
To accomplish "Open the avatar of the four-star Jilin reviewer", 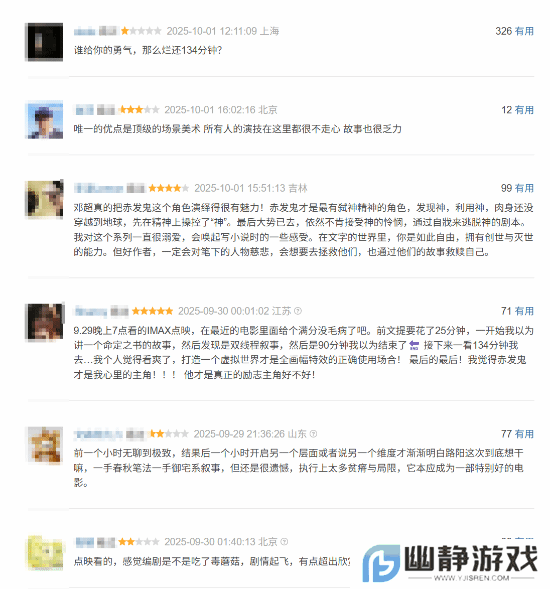I will click(45, 199).
